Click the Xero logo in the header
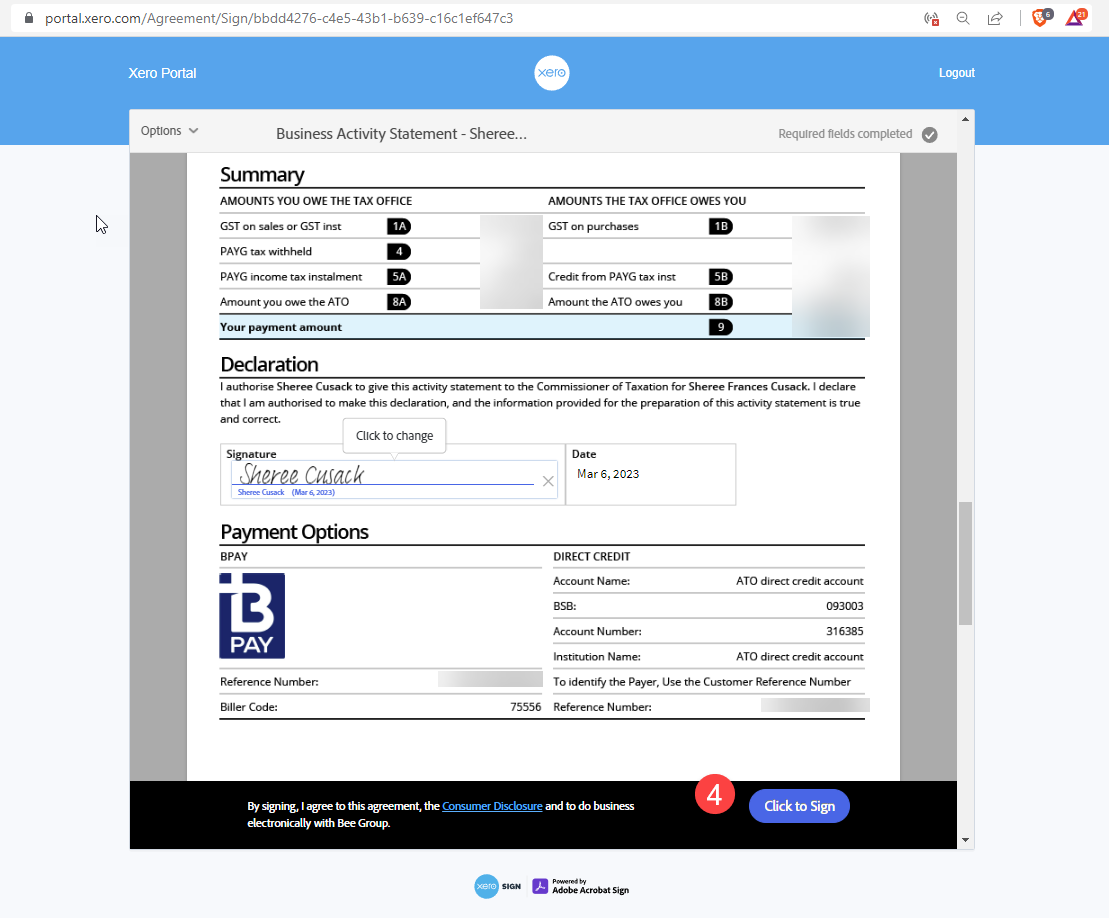 click(552, 73)
